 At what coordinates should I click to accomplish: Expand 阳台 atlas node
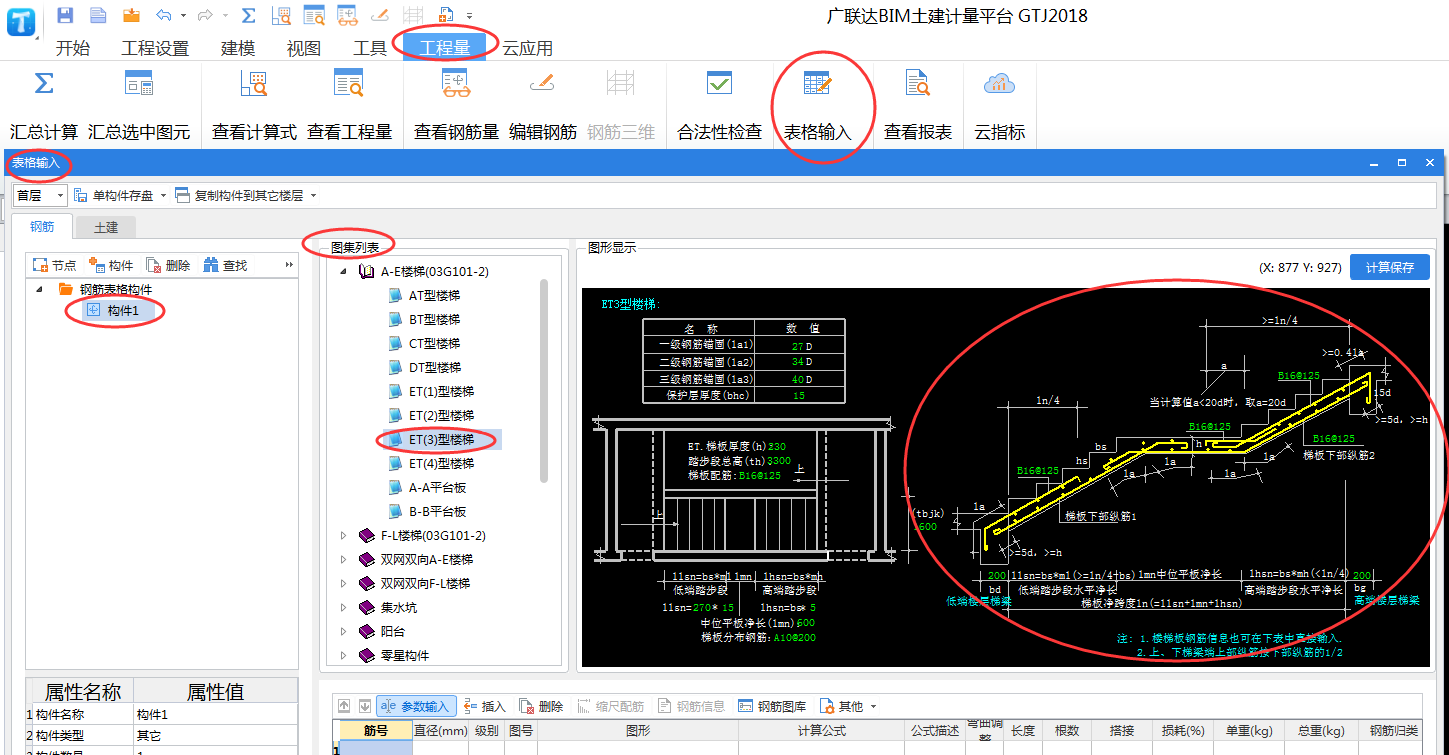click(343, 631)
